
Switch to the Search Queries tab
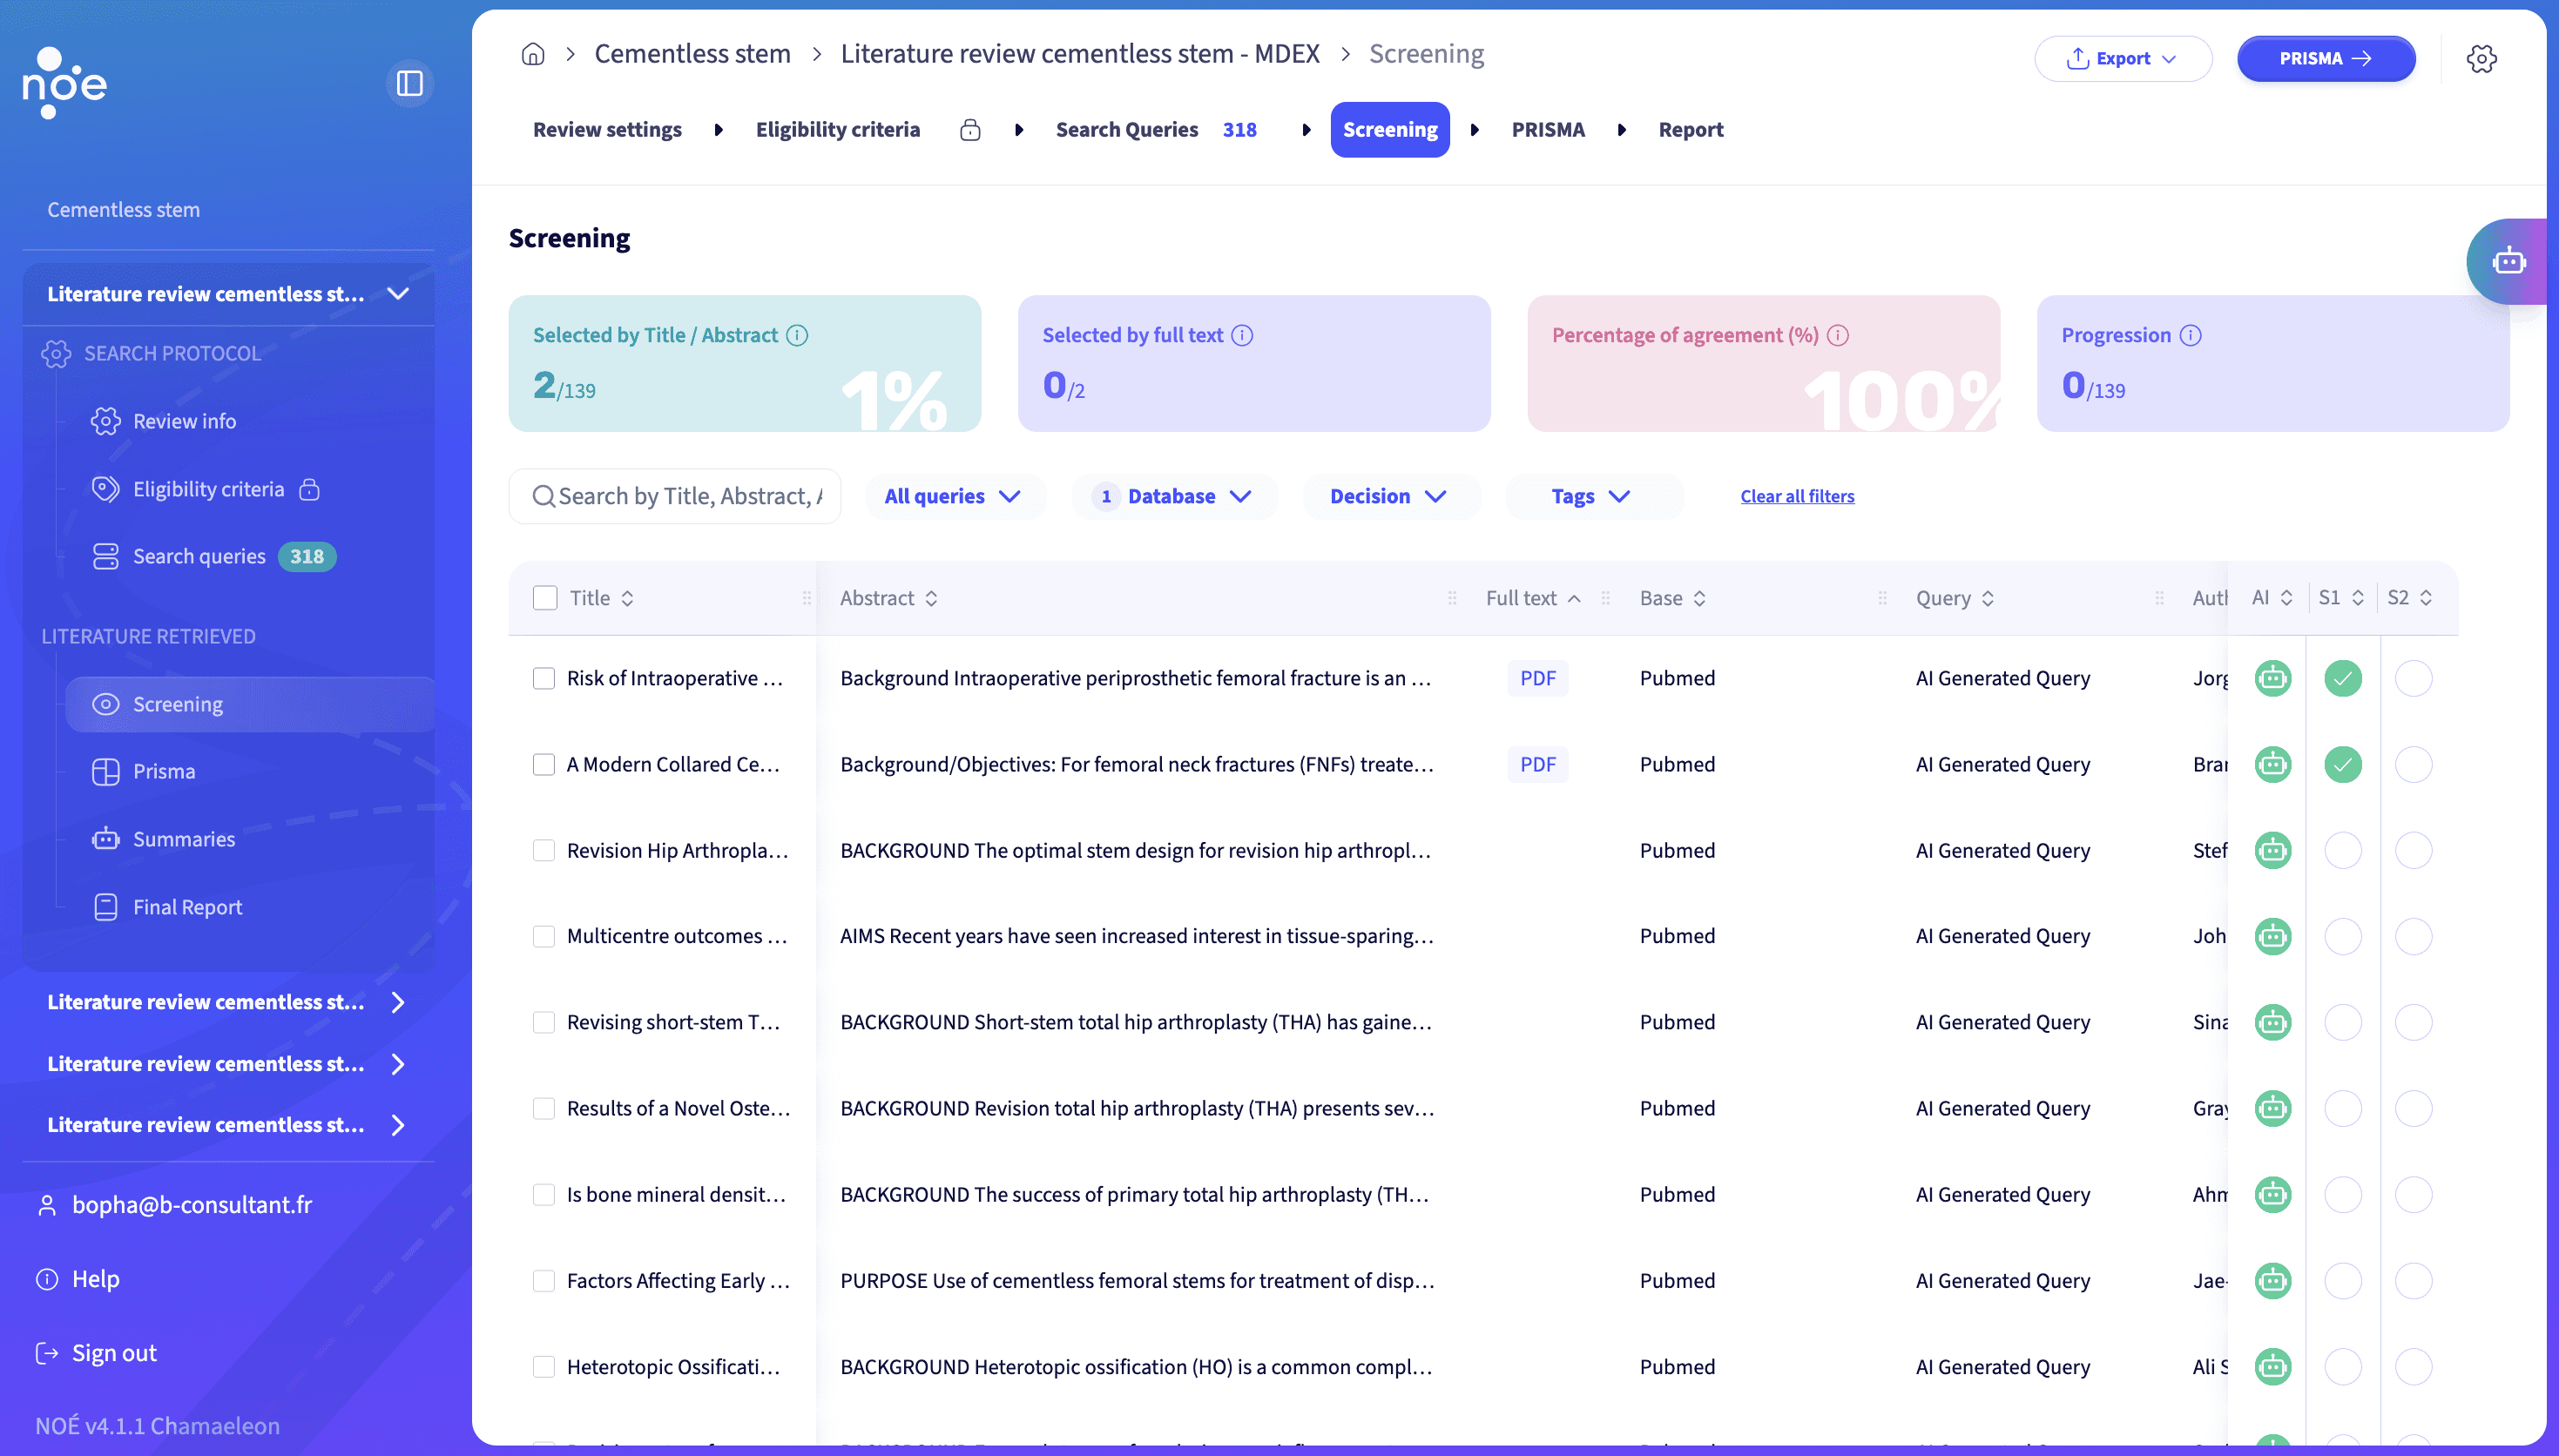[x=1127, y=130]
